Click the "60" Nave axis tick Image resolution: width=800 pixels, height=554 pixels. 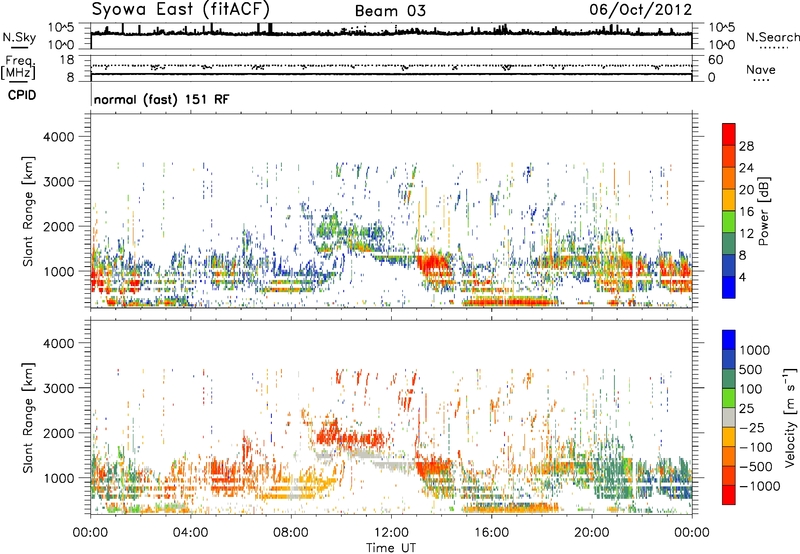(x=715, y=60)
